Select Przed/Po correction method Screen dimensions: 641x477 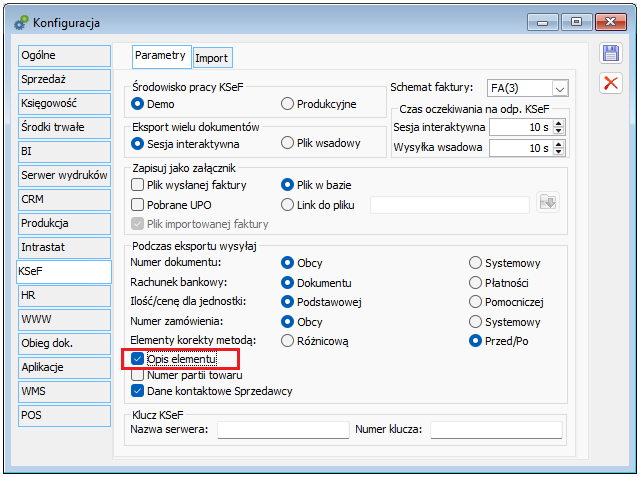475,341
